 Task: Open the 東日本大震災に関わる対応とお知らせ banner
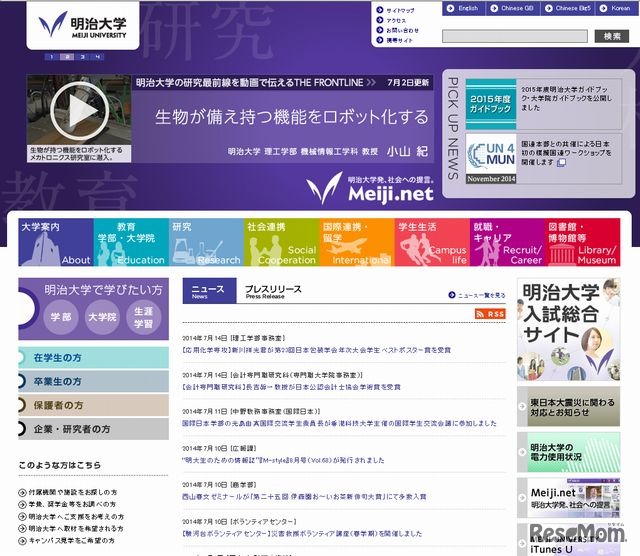(569, 407)
